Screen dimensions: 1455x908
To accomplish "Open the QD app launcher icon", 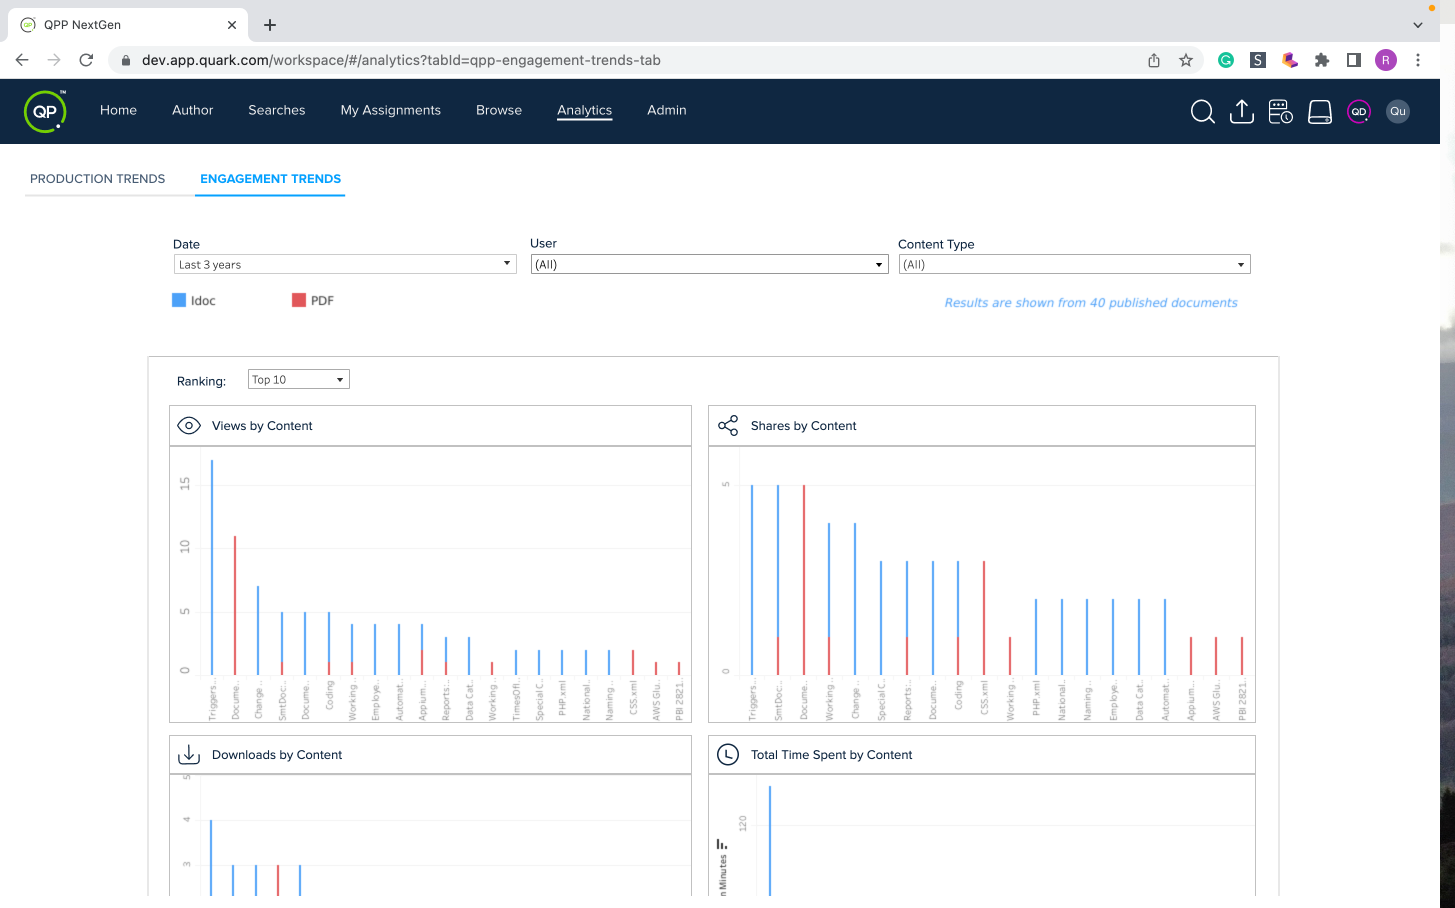I will click(x=1358, y=112).
